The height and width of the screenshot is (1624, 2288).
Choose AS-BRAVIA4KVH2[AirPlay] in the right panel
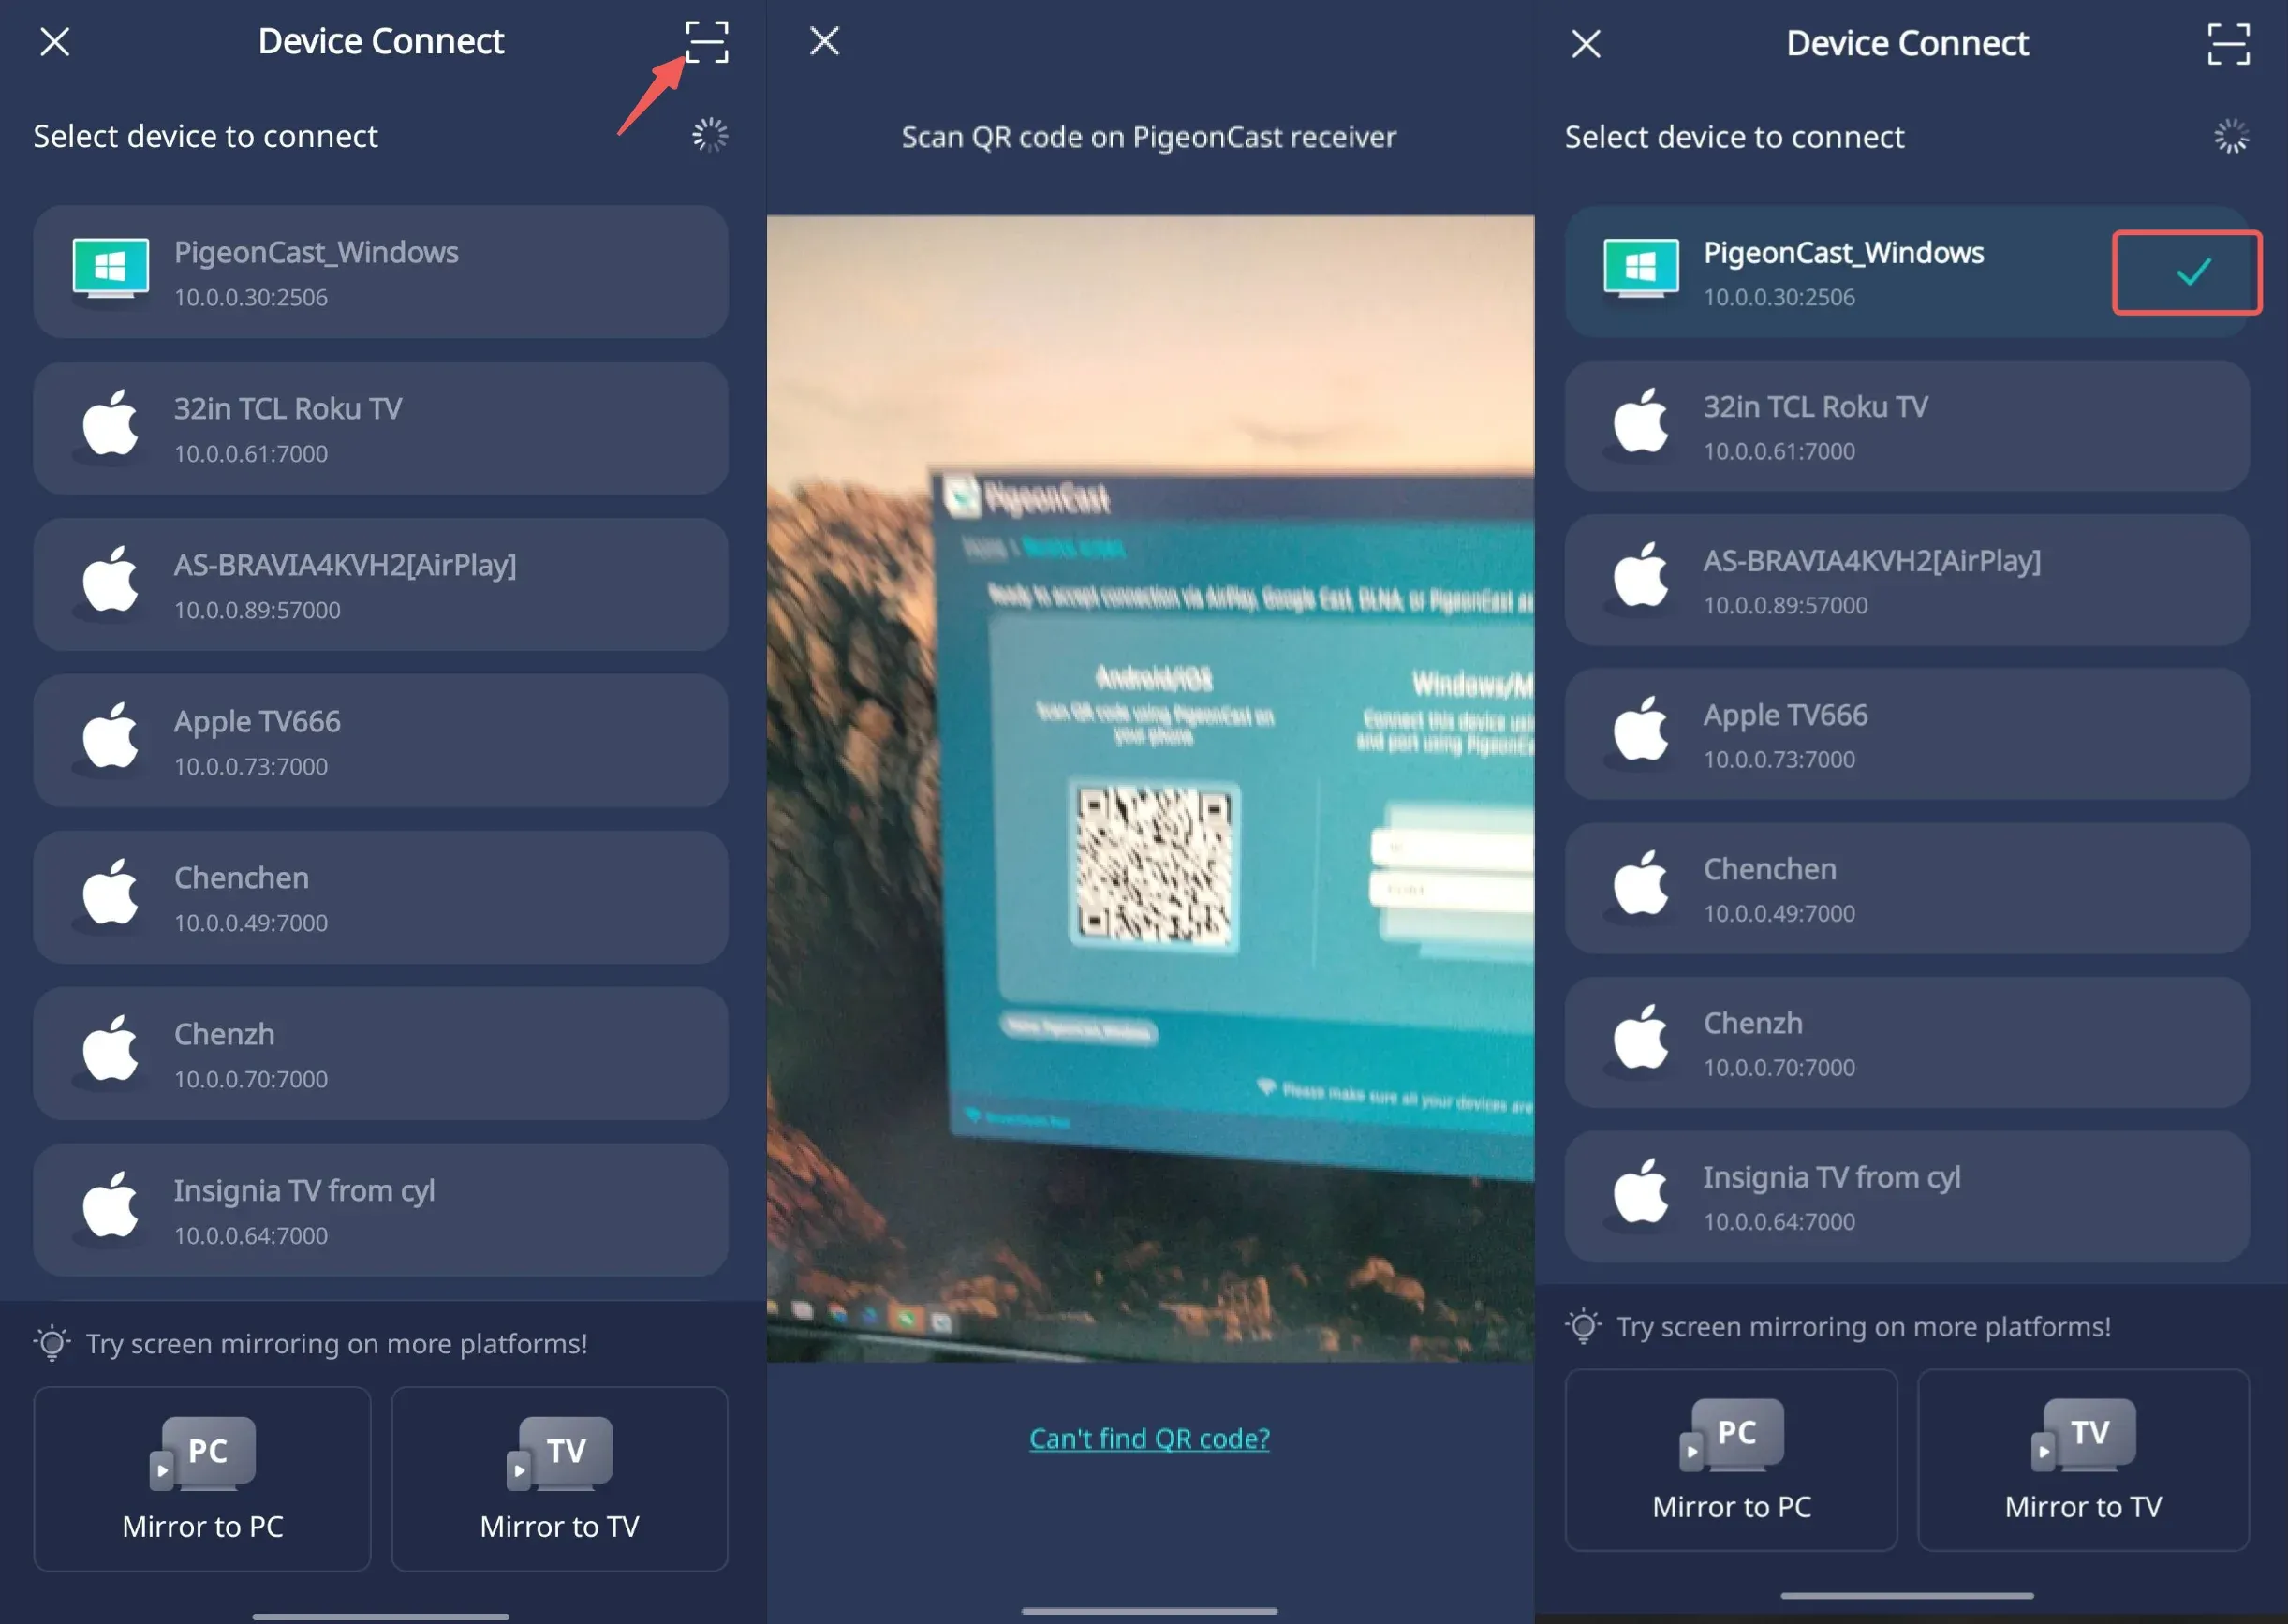(x=1907, y=580)
